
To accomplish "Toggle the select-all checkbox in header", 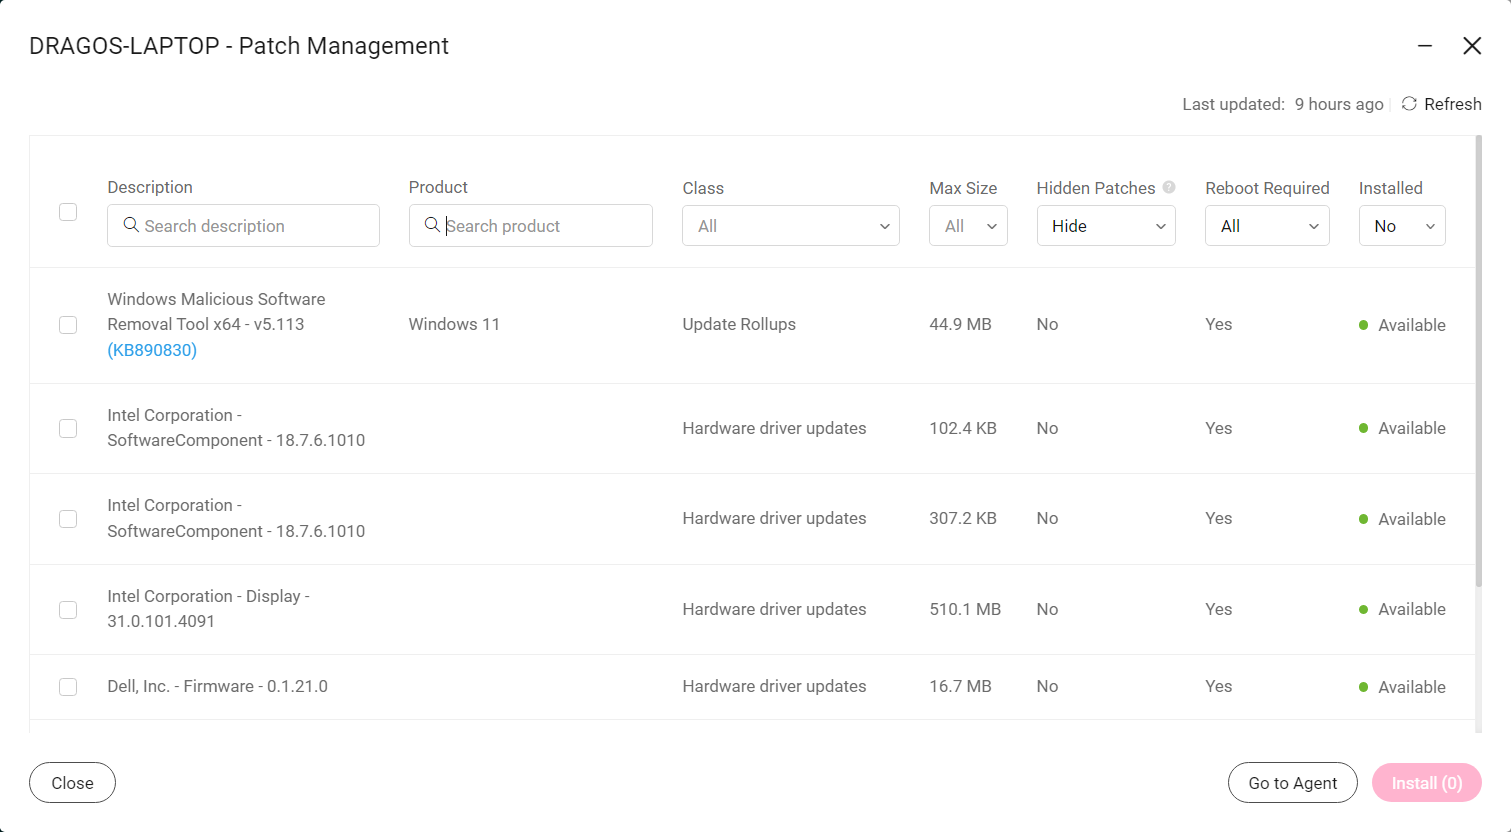I will tap(68, 212).
